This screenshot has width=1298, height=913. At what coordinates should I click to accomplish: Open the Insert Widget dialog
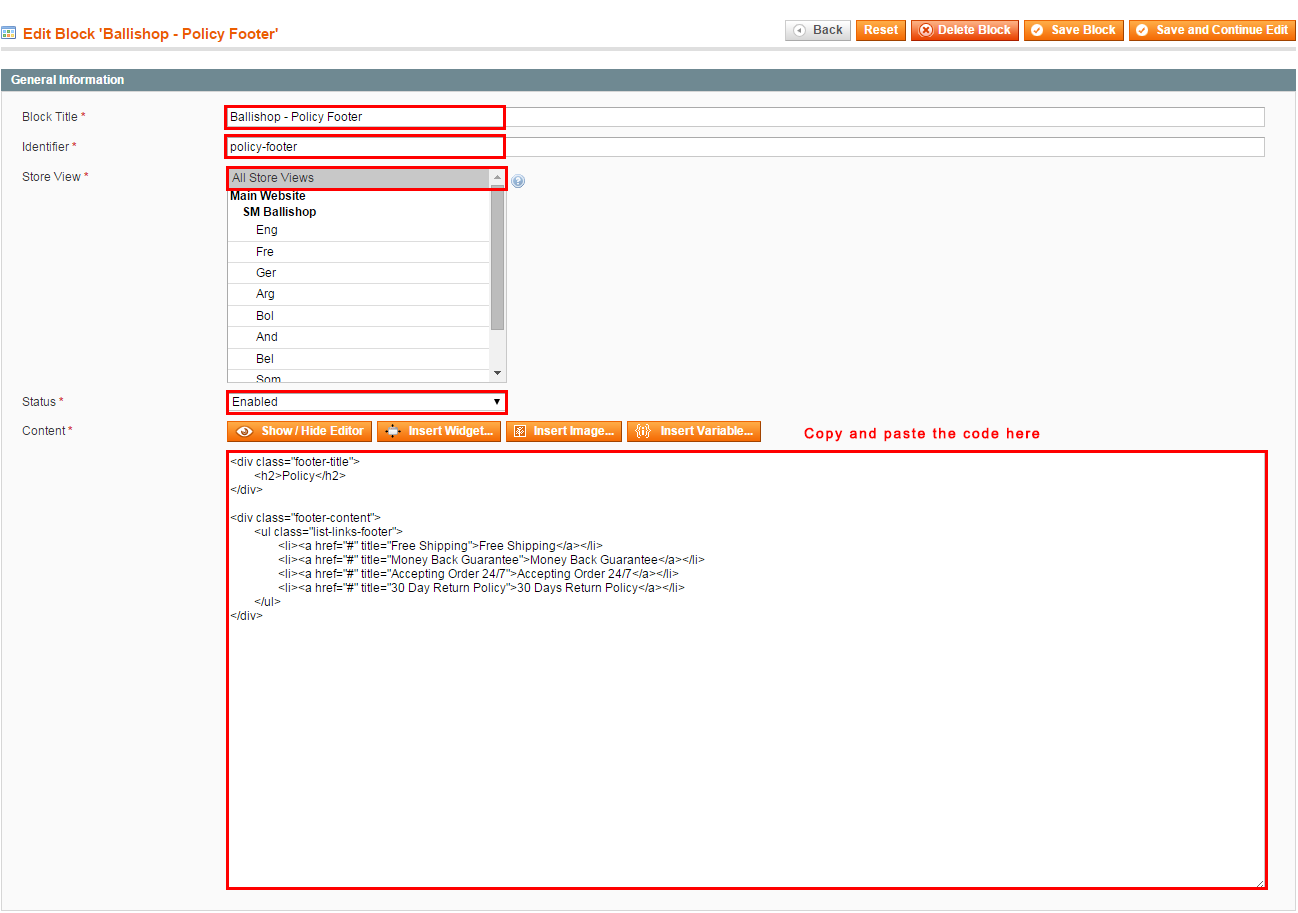(438, 431)
